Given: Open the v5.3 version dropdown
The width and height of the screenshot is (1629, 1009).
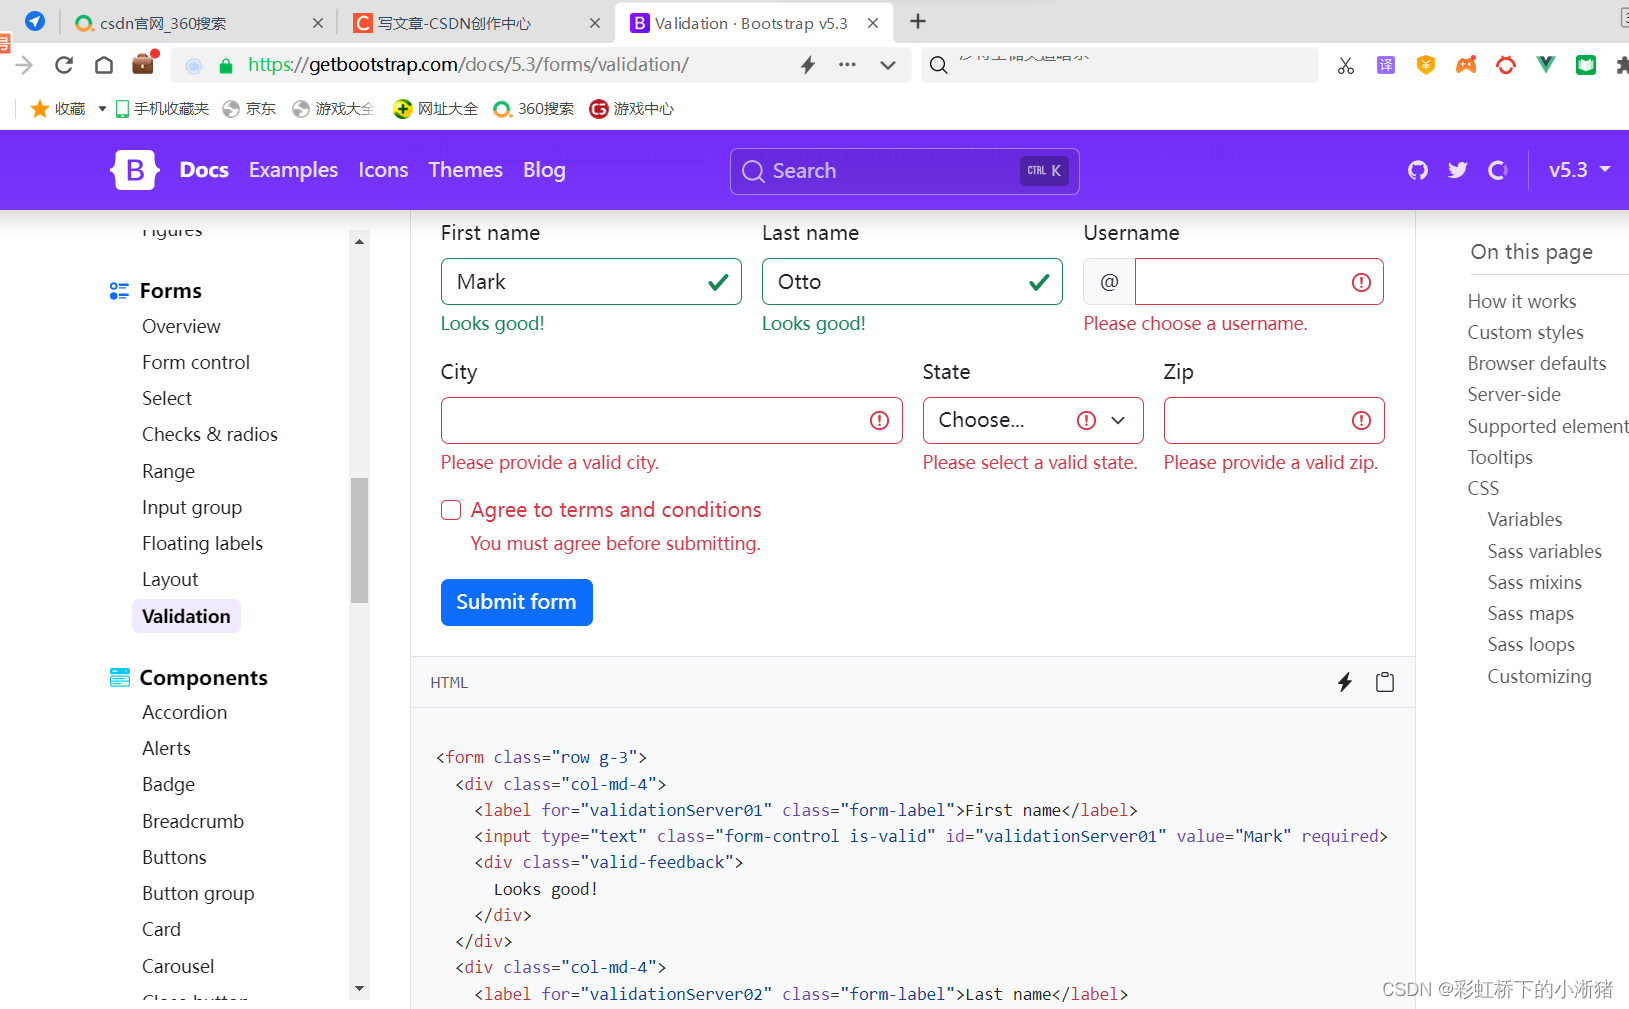Looking at the screenshot, I should (x=1578, y=170).
